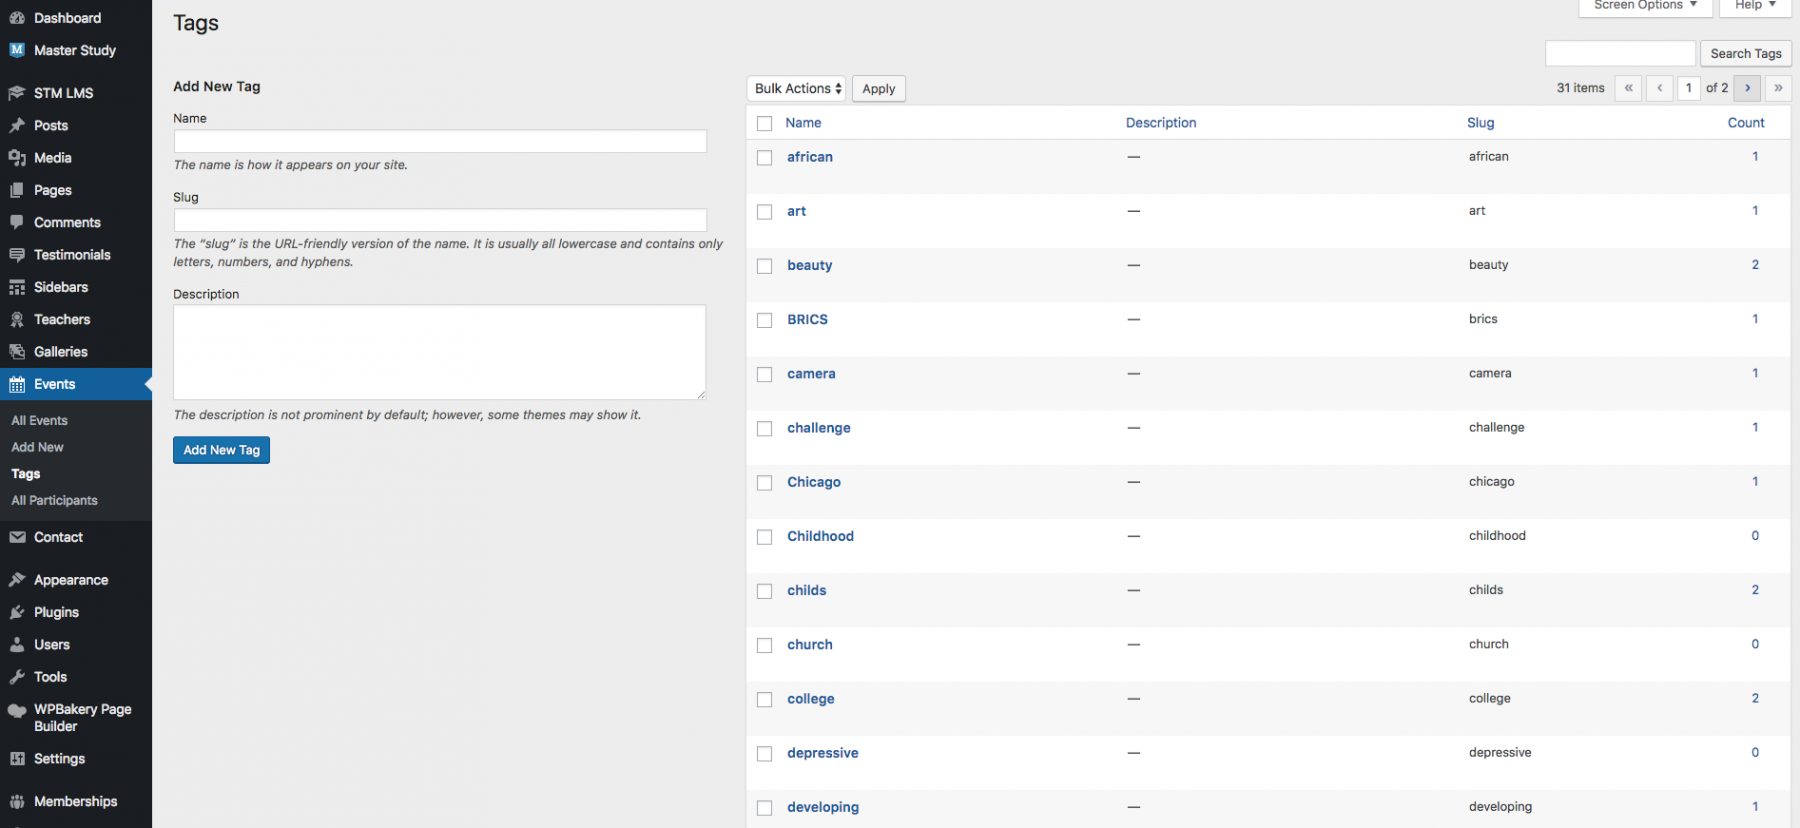The width and height of the screenshot is (1800, 828).
Task: Toggle the select-all checkbox in header
Action: pyautogui.click(x=765, y=123)
